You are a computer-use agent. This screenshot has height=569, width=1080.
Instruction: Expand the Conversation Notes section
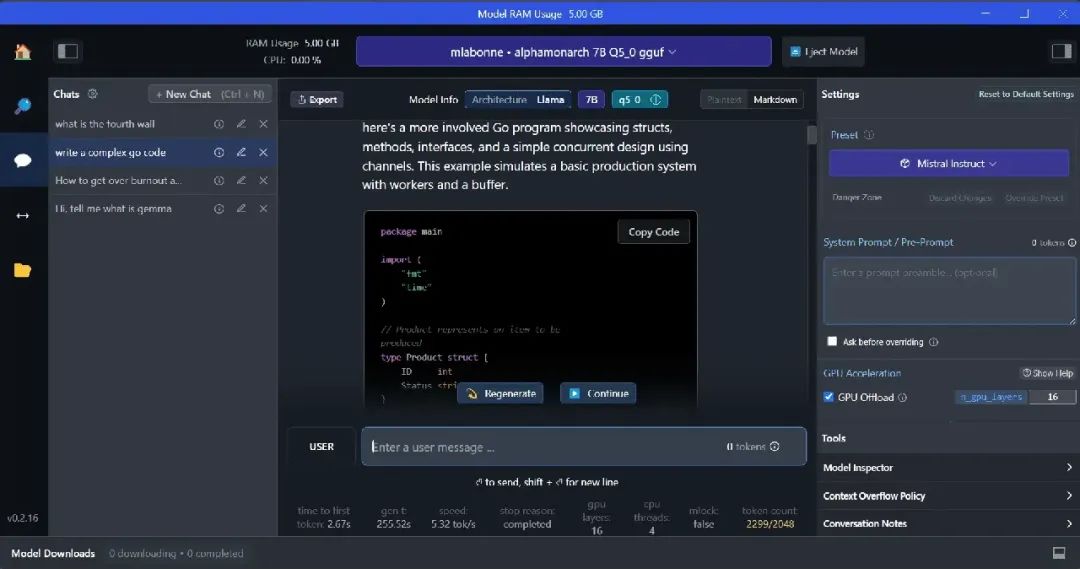click(948, 524)
